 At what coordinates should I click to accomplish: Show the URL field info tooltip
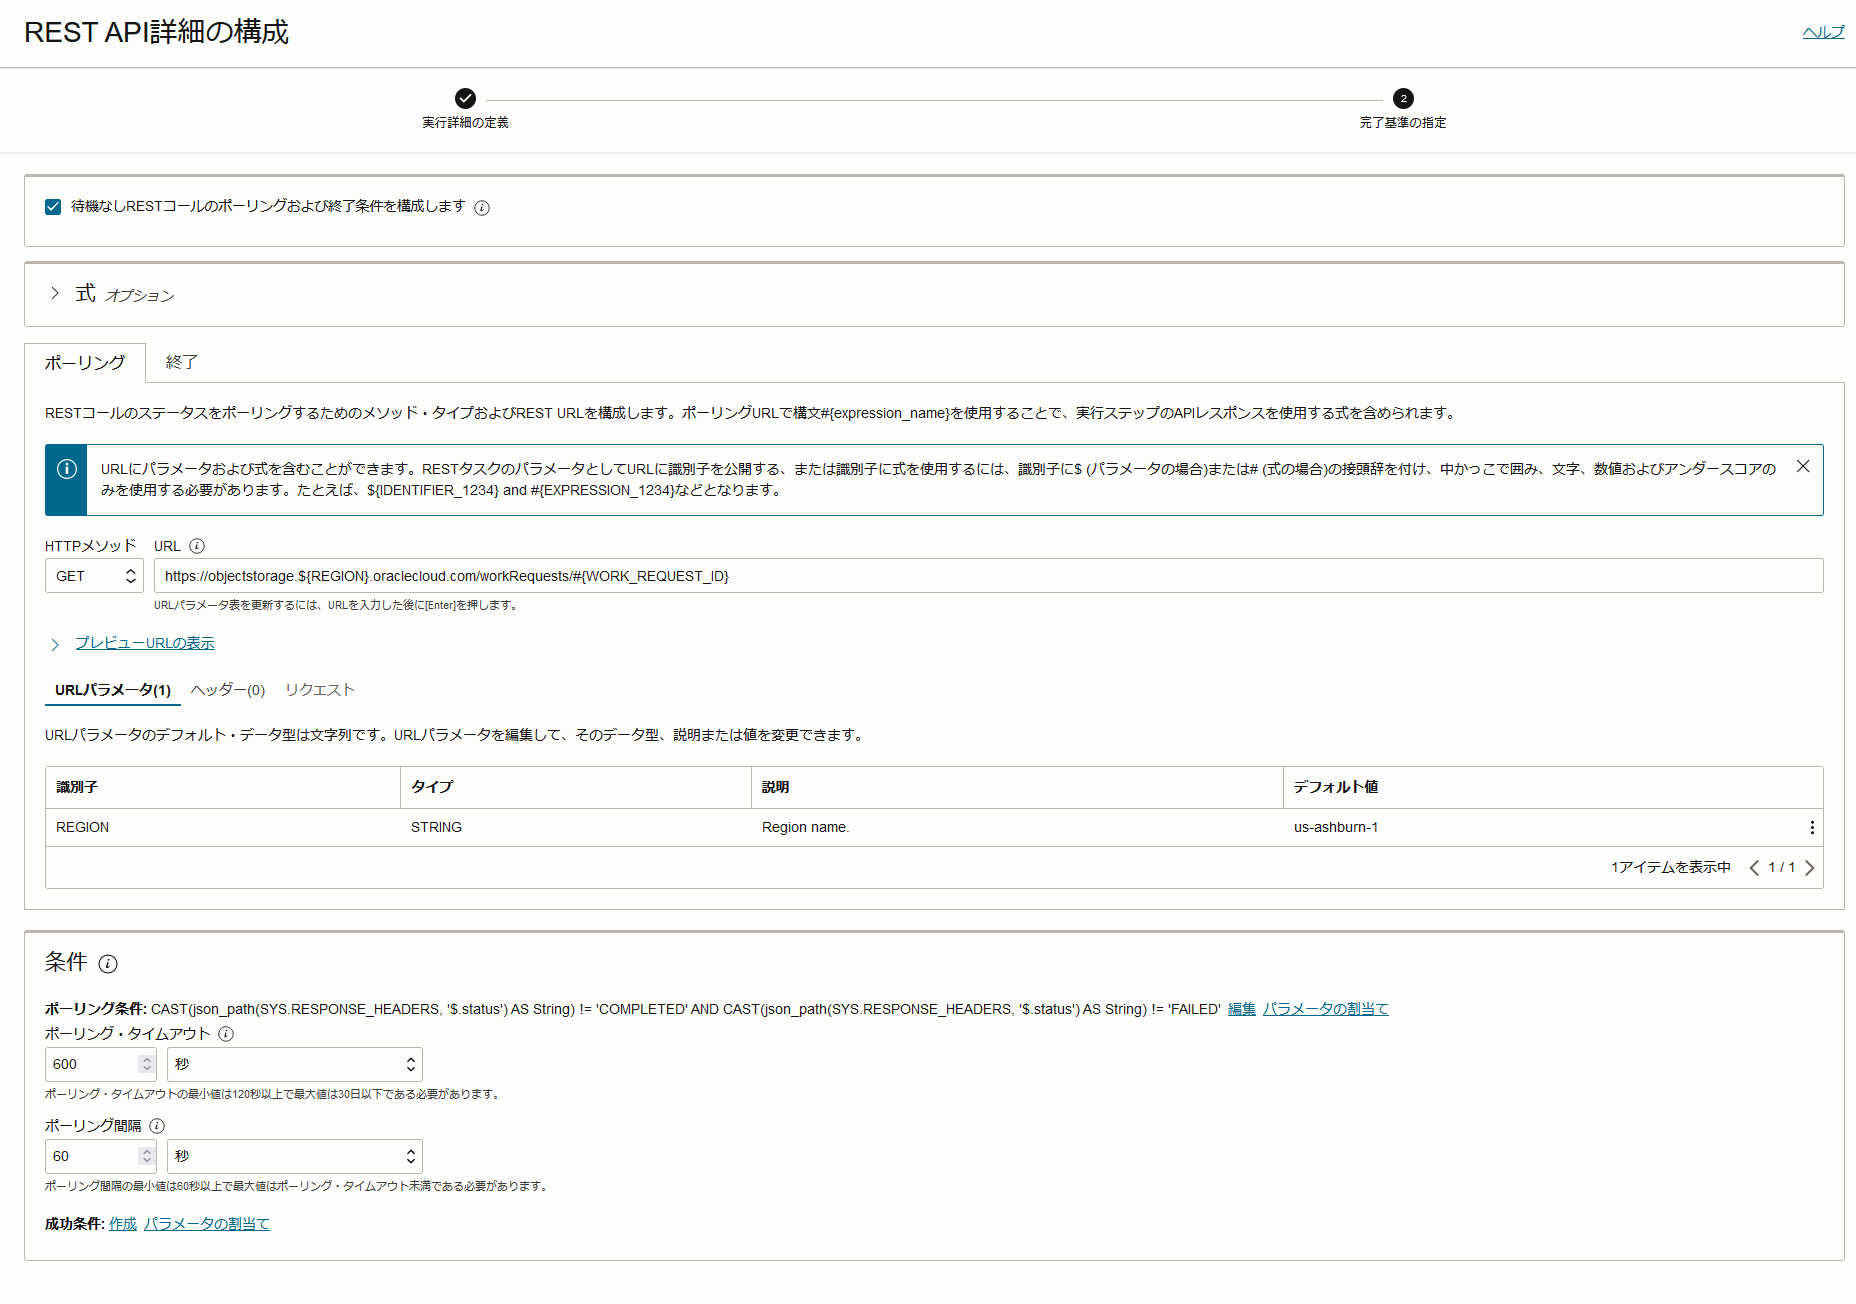(197, 546)
